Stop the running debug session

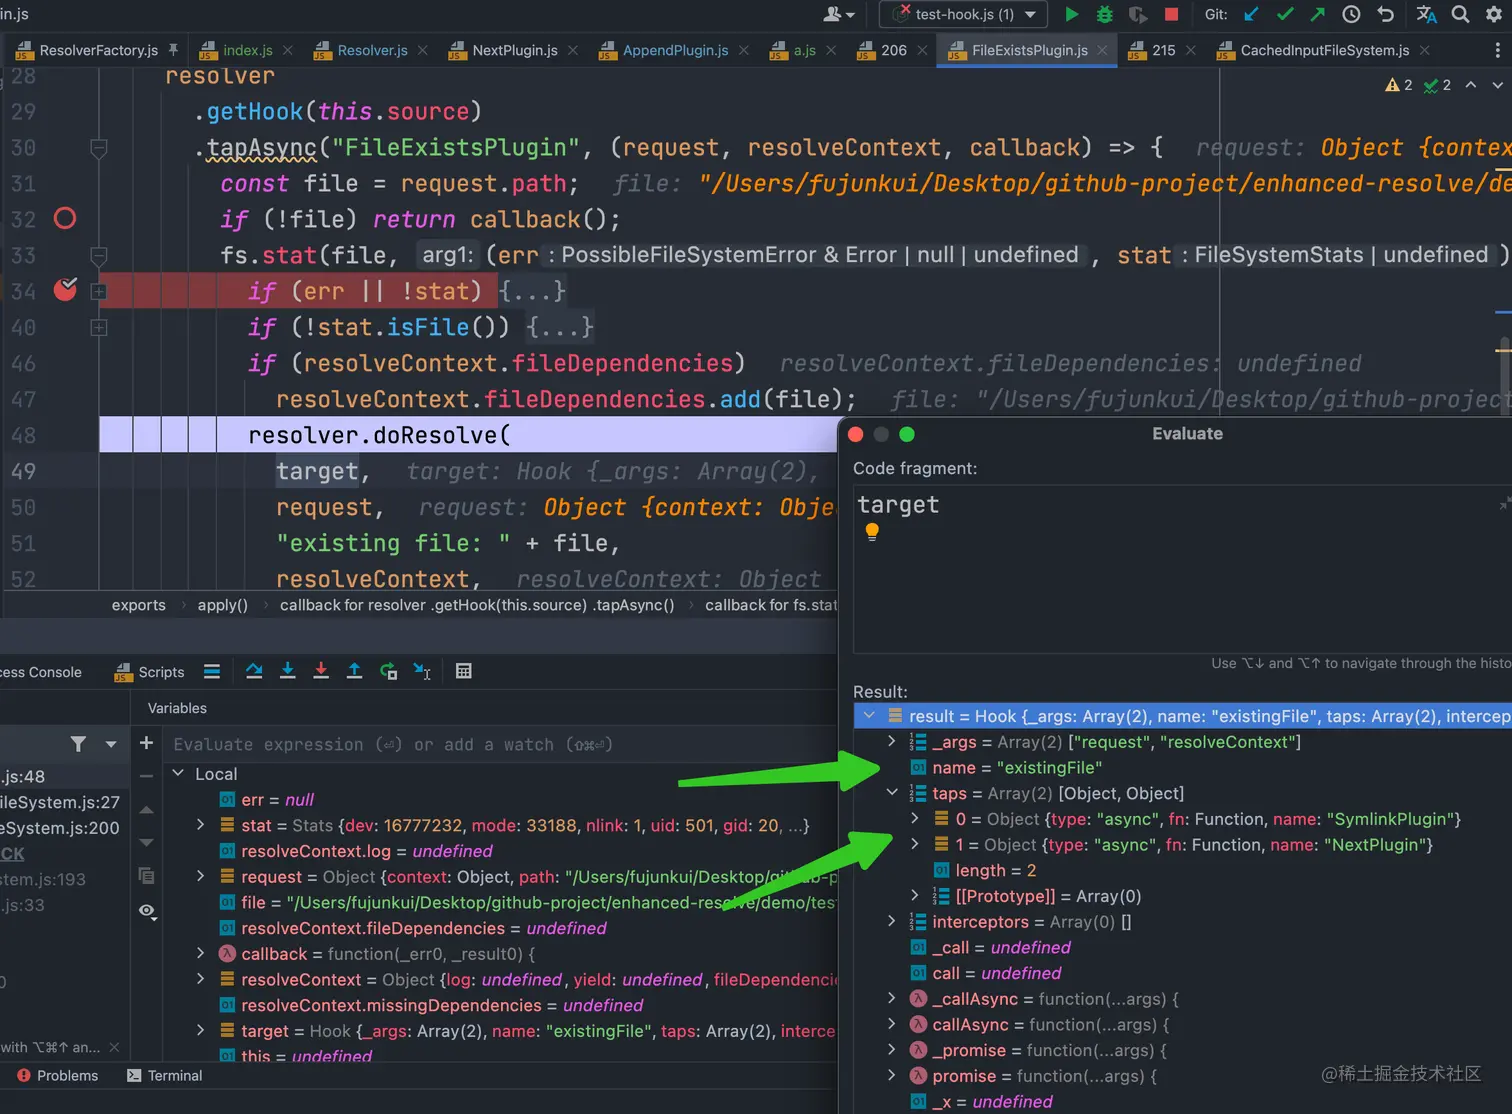1171,14
